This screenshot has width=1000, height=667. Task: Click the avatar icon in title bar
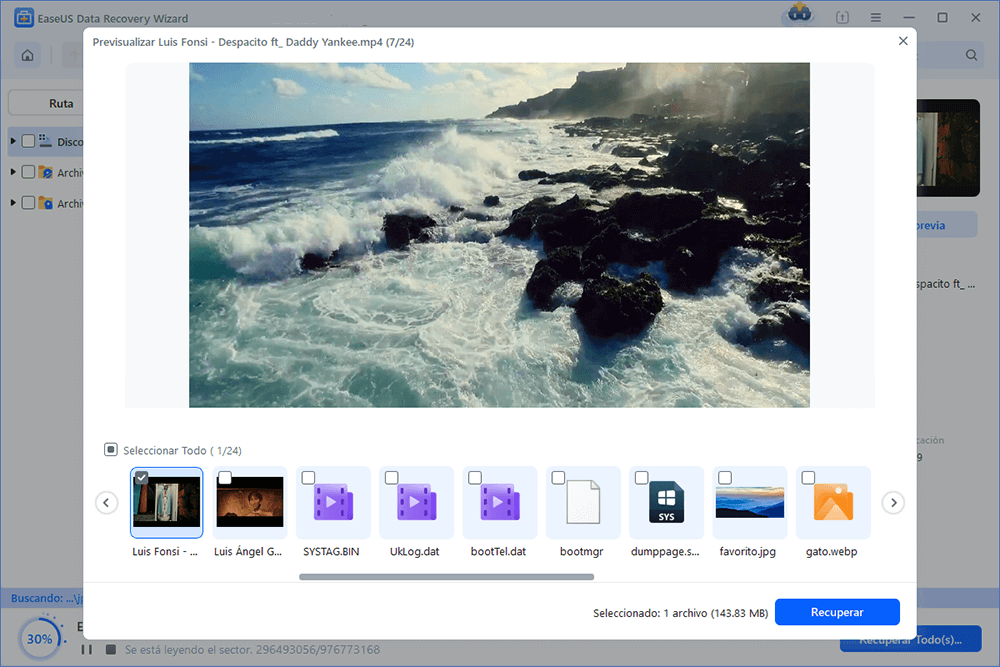pos(799,13)
